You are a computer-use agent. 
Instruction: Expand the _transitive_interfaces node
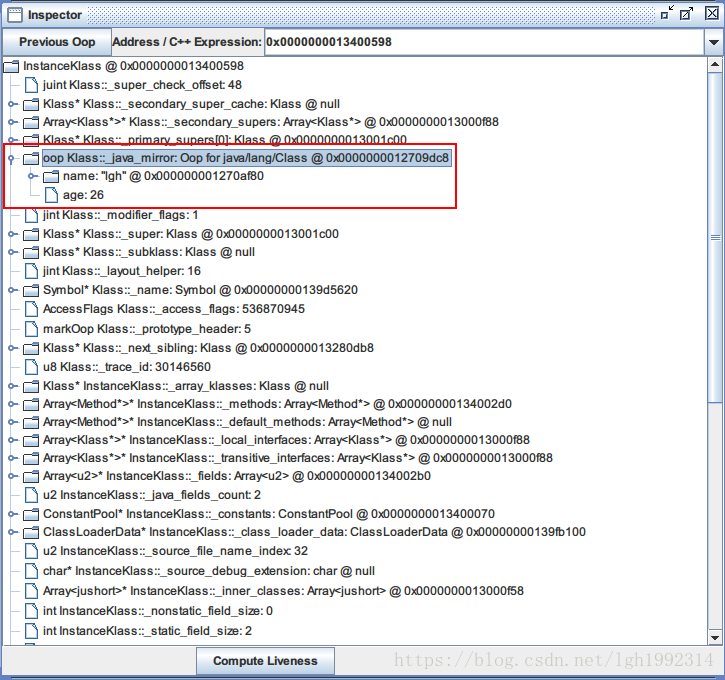coord(12,458)
